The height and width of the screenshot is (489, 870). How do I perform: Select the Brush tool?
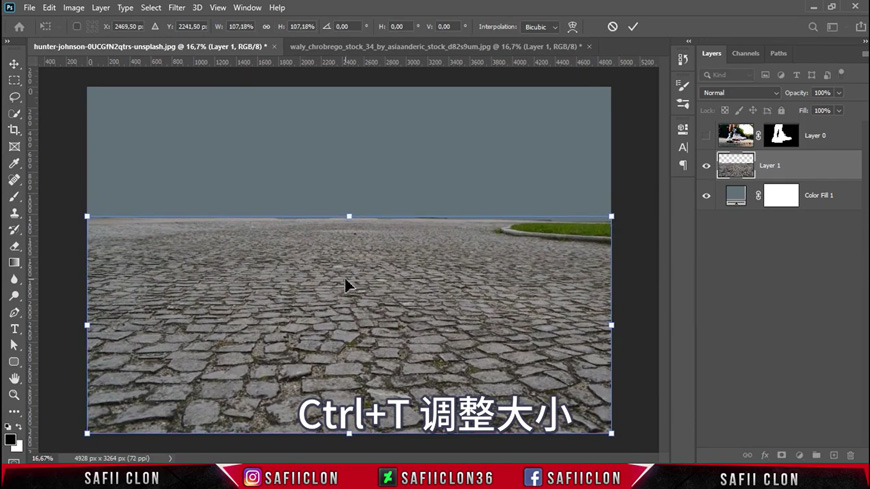tap(14, 196)
